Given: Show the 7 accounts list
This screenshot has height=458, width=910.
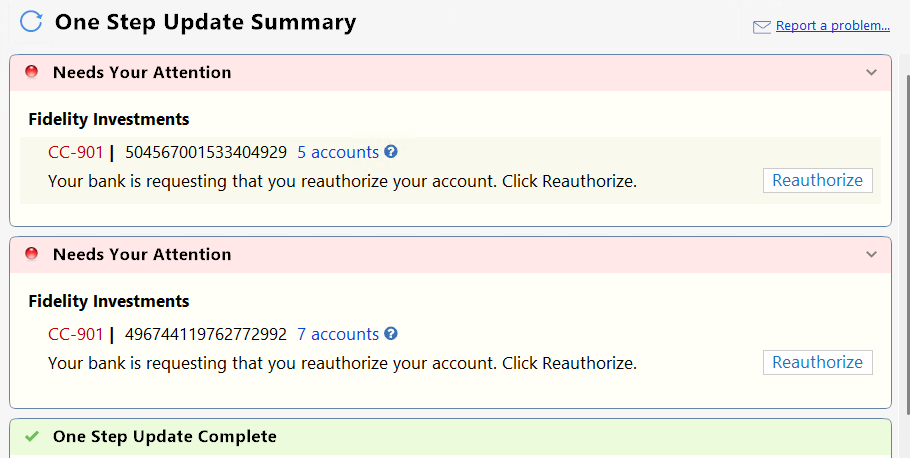Looking at the screenshot, I should 338,334.
